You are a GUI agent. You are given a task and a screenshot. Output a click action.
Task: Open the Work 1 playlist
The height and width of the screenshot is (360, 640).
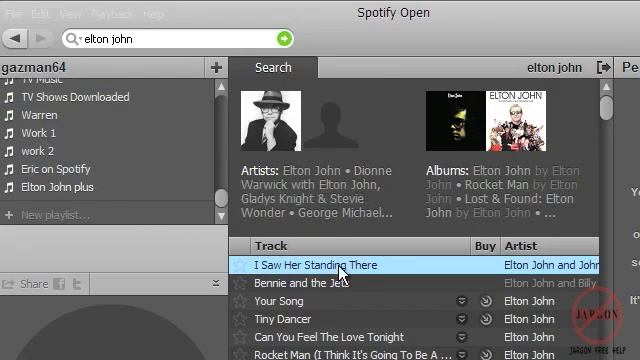[38, 133]
